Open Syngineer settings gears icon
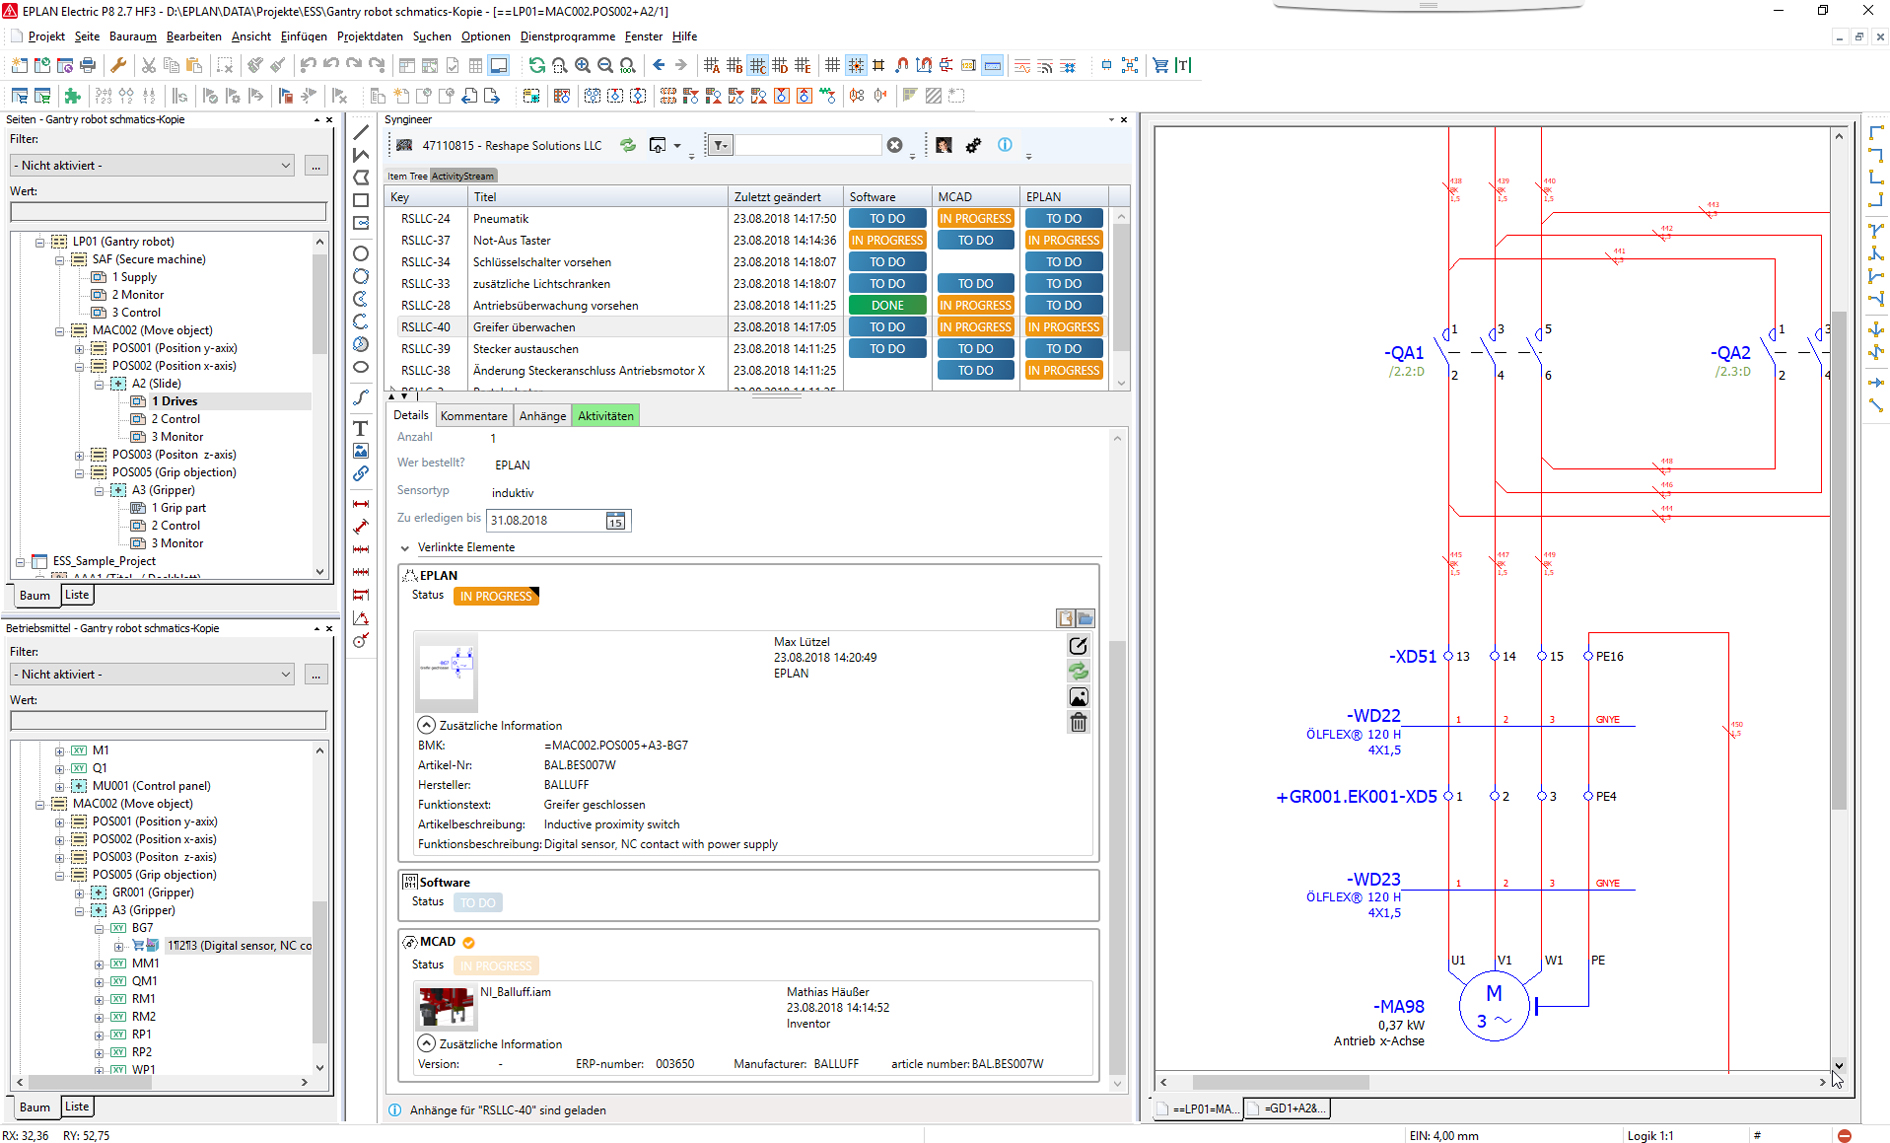1890x1143 pixels. point(973,146)
